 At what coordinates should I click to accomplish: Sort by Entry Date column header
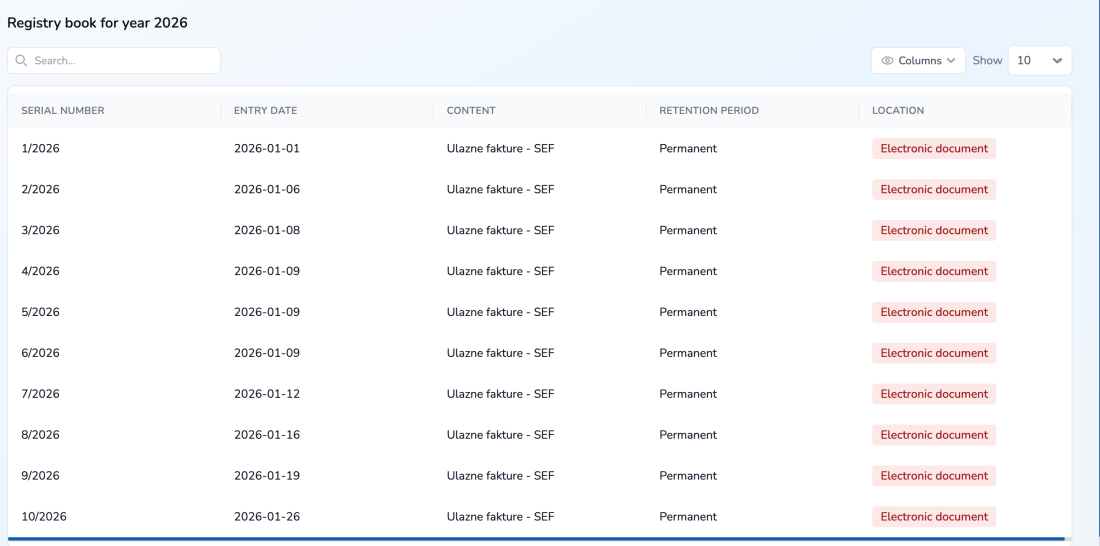point(265,111)
